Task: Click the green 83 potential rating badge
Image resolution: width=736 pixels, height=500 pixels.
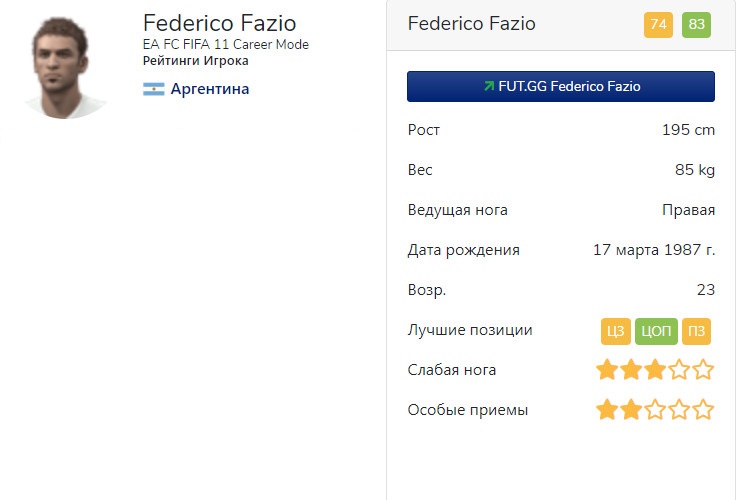Action: point(696,25)
